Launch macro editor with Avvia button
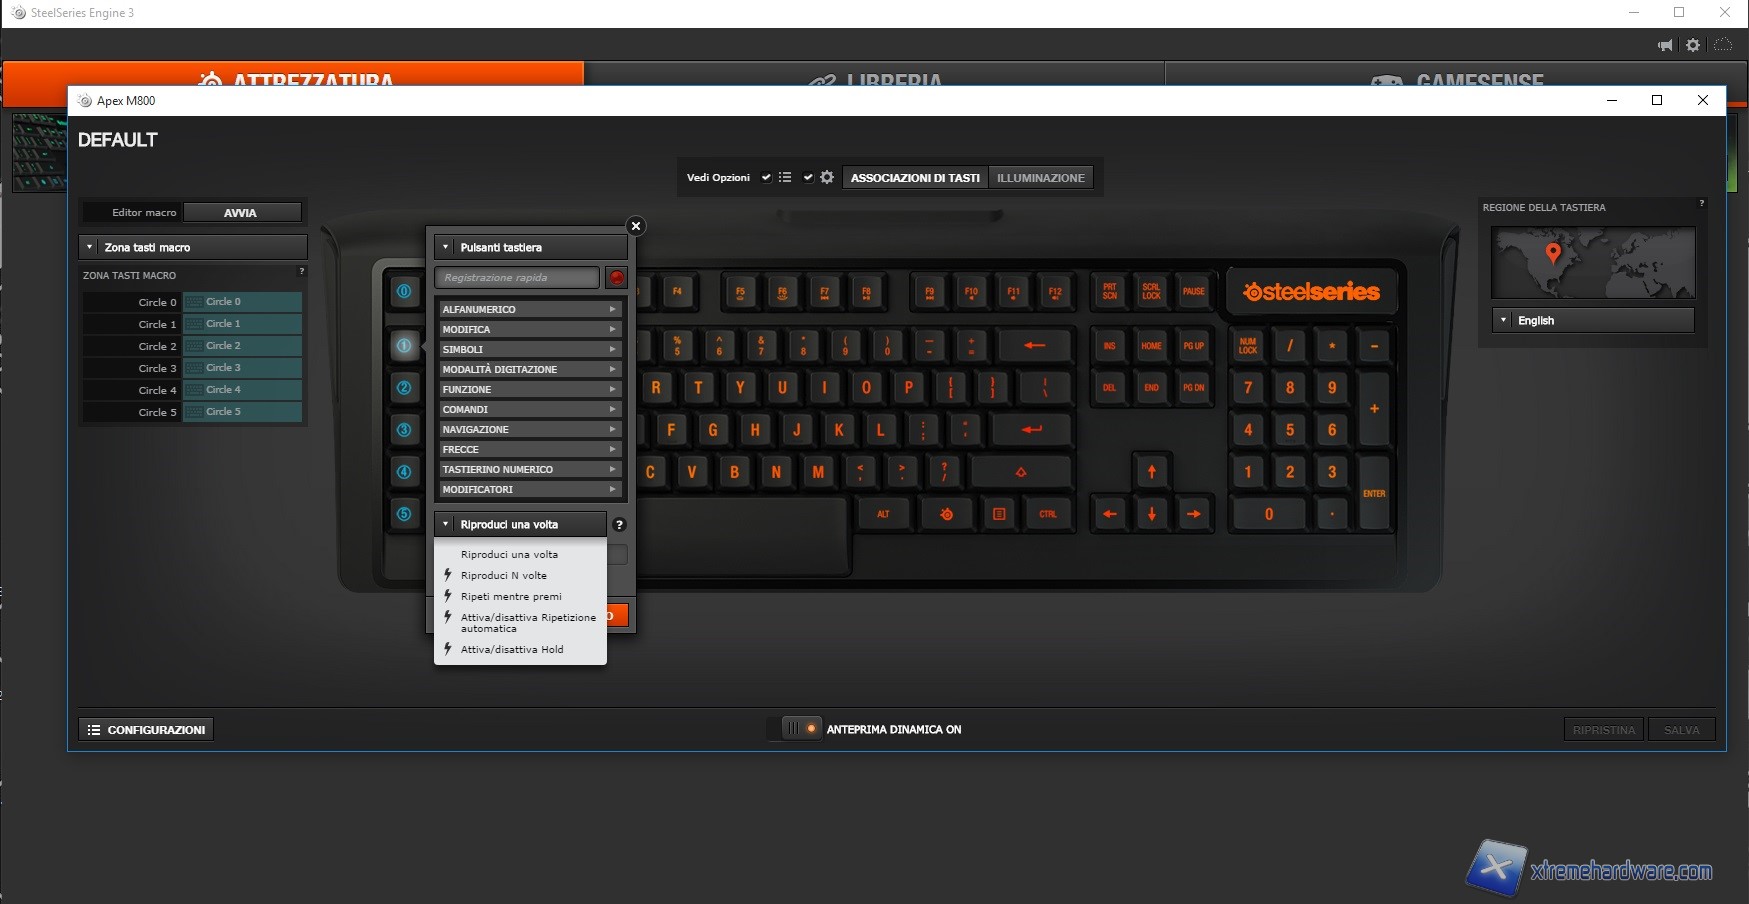This screenshot has width=1749, height=904. (x=241, y=213)
